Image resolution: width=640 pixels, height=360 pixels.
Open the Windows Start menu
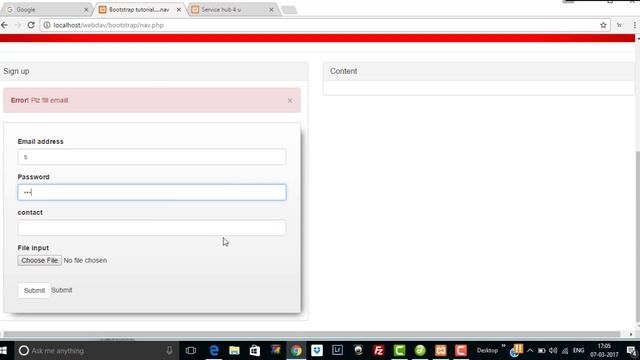click(x=4, y=351)
